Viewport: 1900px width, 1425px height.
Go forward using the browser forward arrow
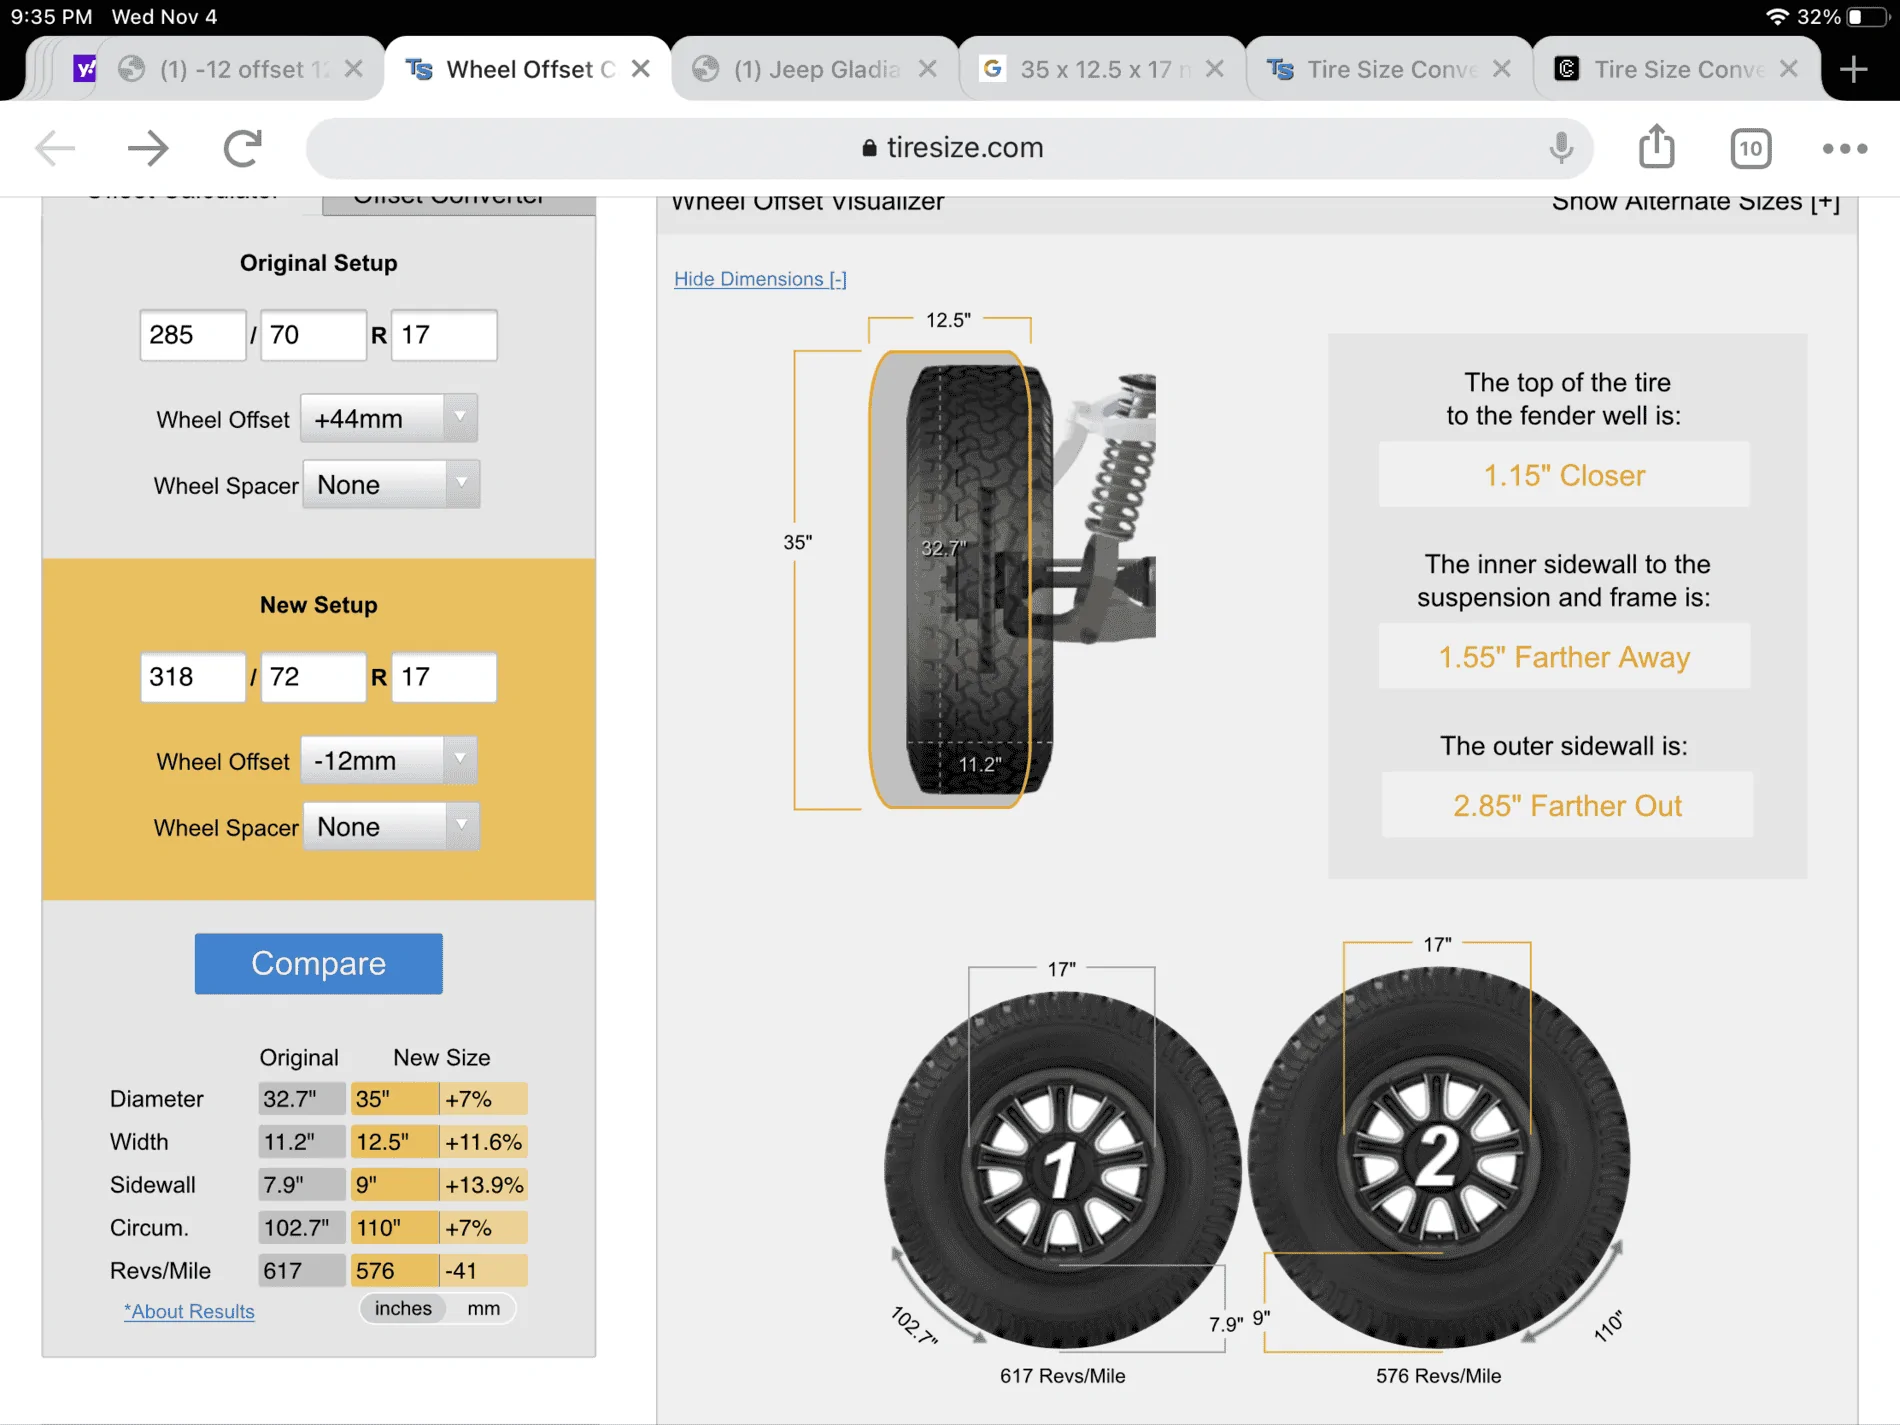pos(148,148)
